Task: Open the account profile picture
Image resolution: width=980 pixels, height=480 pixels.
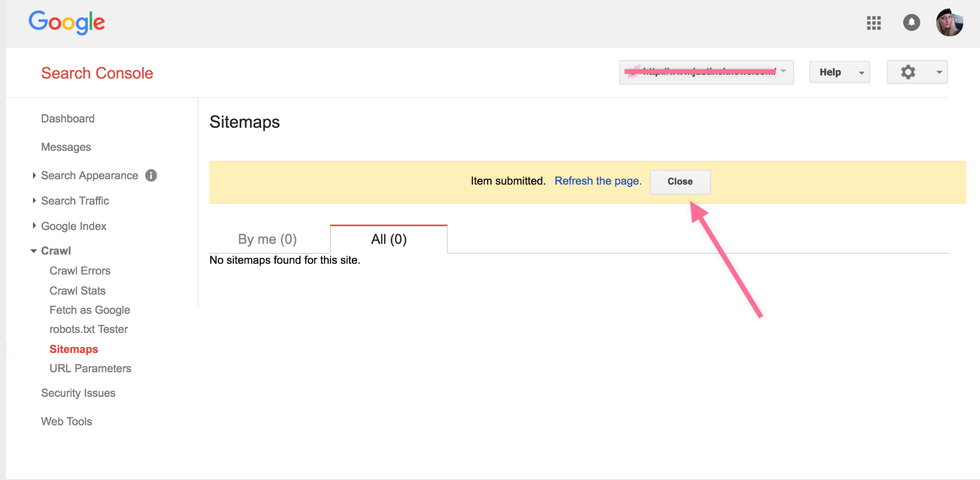Action: pyautogui.click(x=949, y=22)
